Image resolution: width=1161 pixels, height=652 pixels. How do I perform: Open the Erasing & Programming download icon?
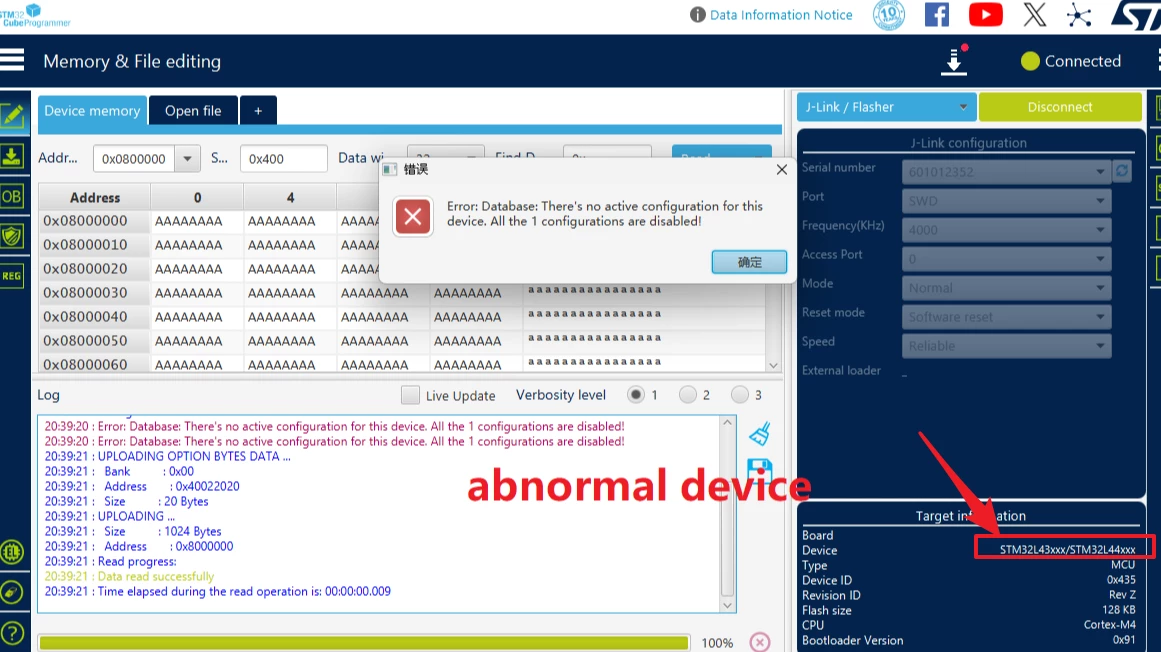point(12,155)
